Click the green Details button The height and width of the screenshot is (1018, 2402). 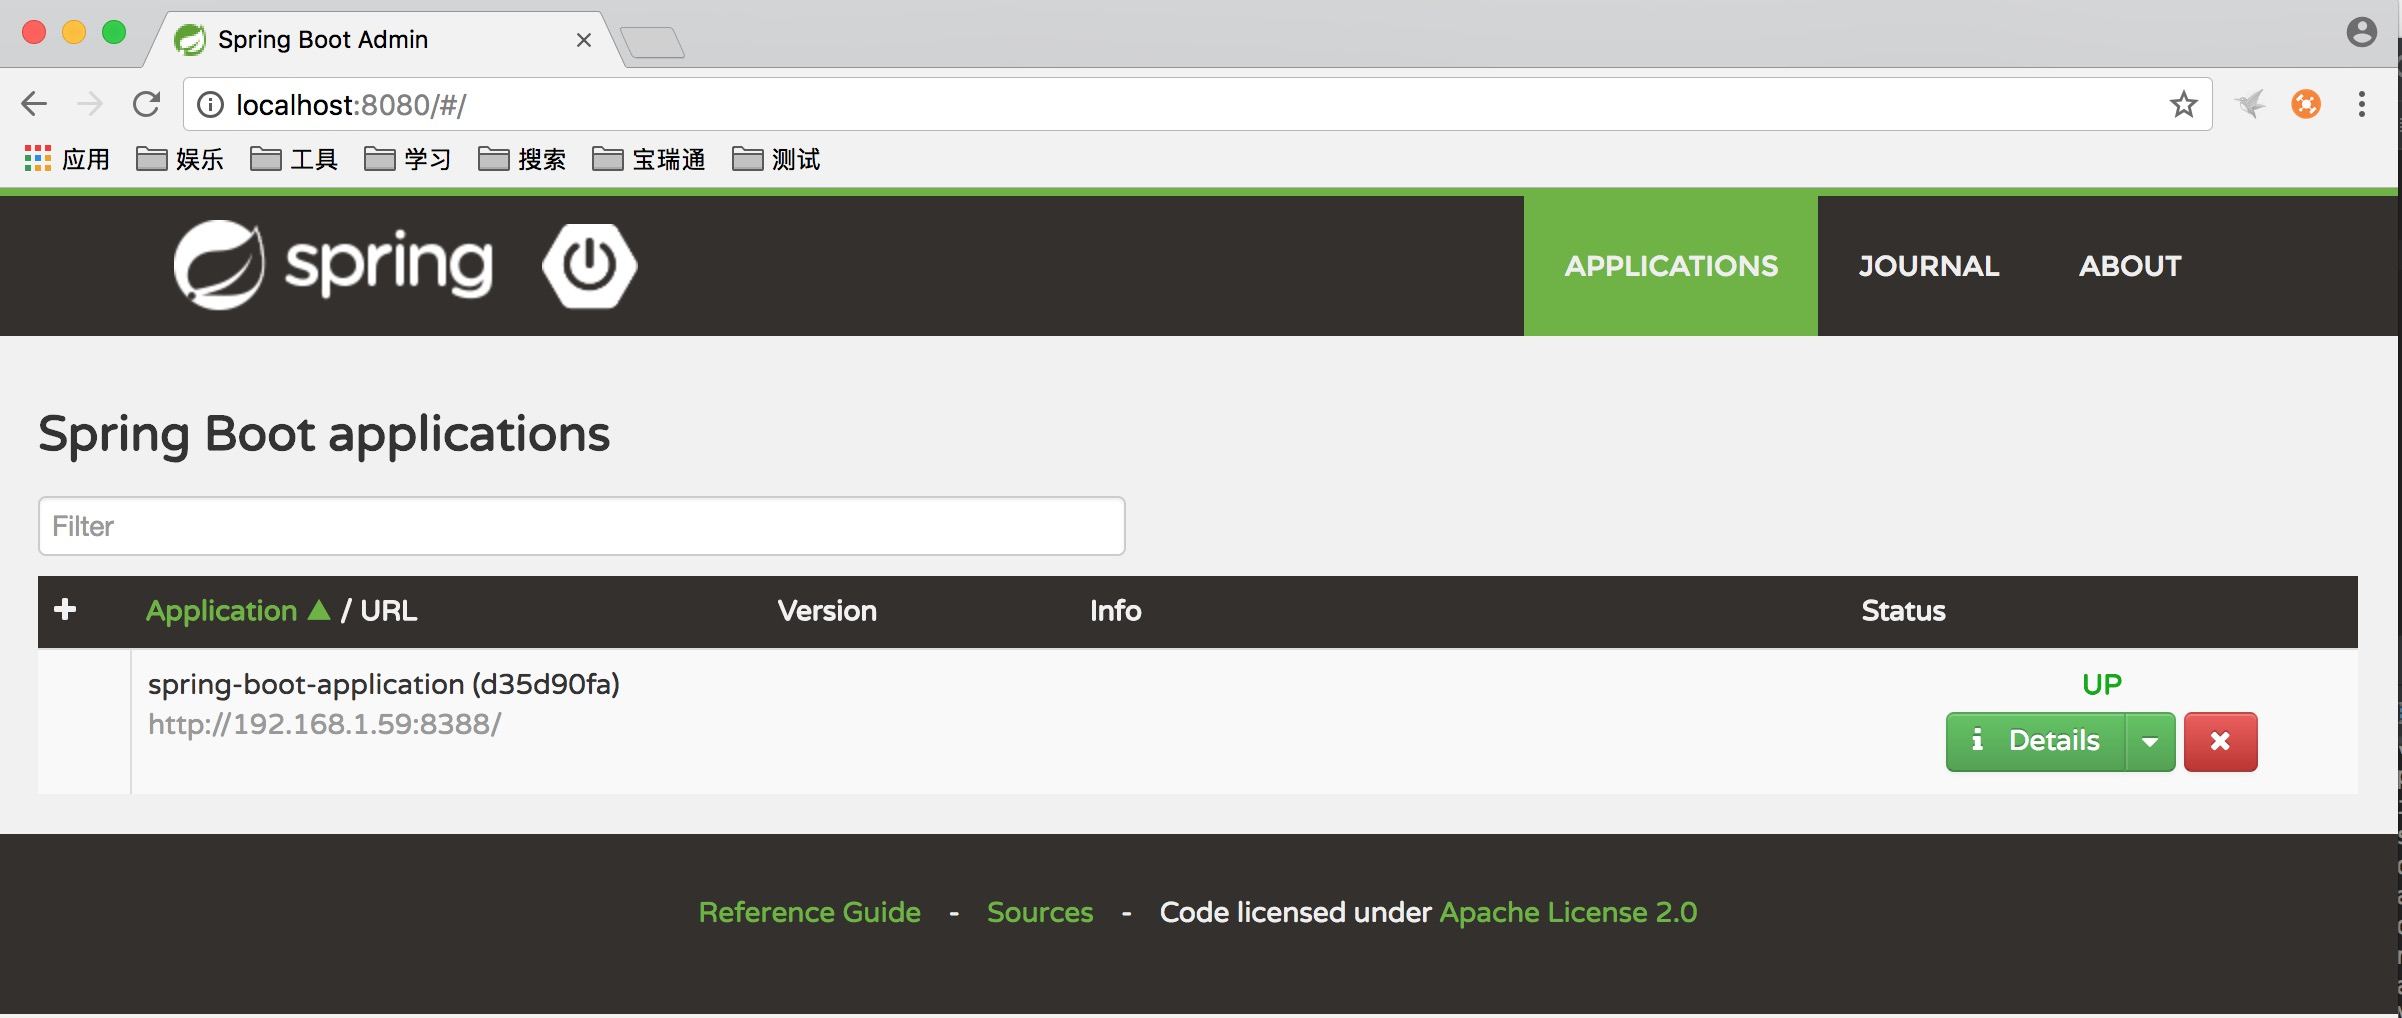click(2036, 741)
